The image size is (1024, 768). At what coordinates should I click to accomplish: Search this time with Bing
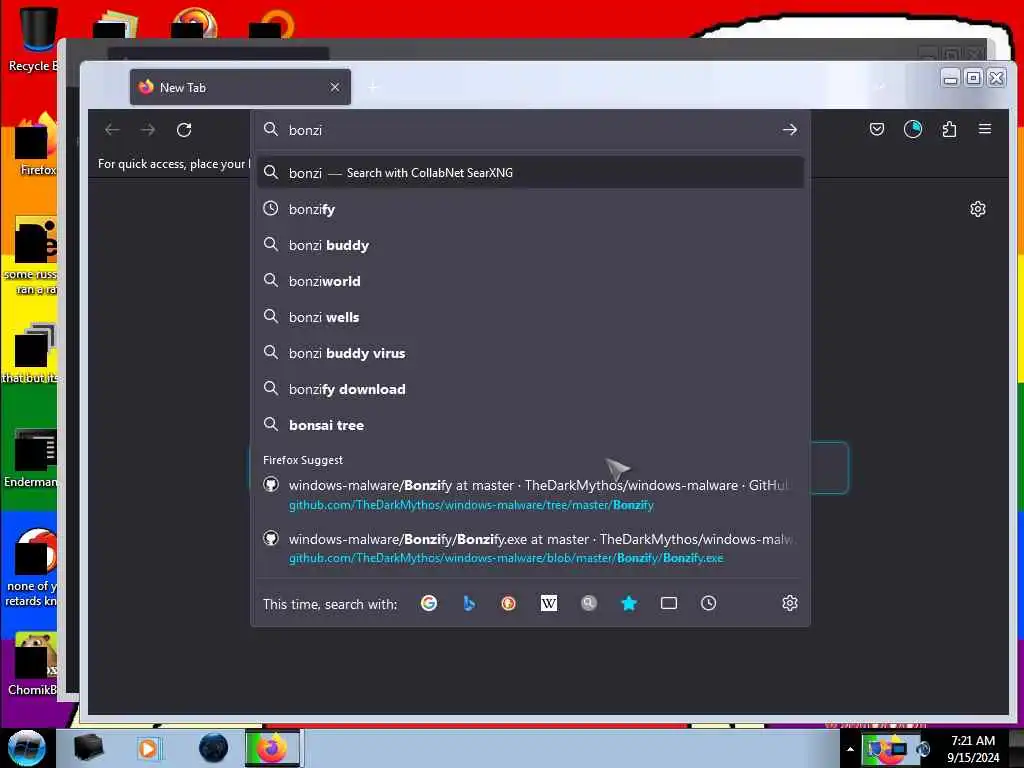[x=469, y=603]
